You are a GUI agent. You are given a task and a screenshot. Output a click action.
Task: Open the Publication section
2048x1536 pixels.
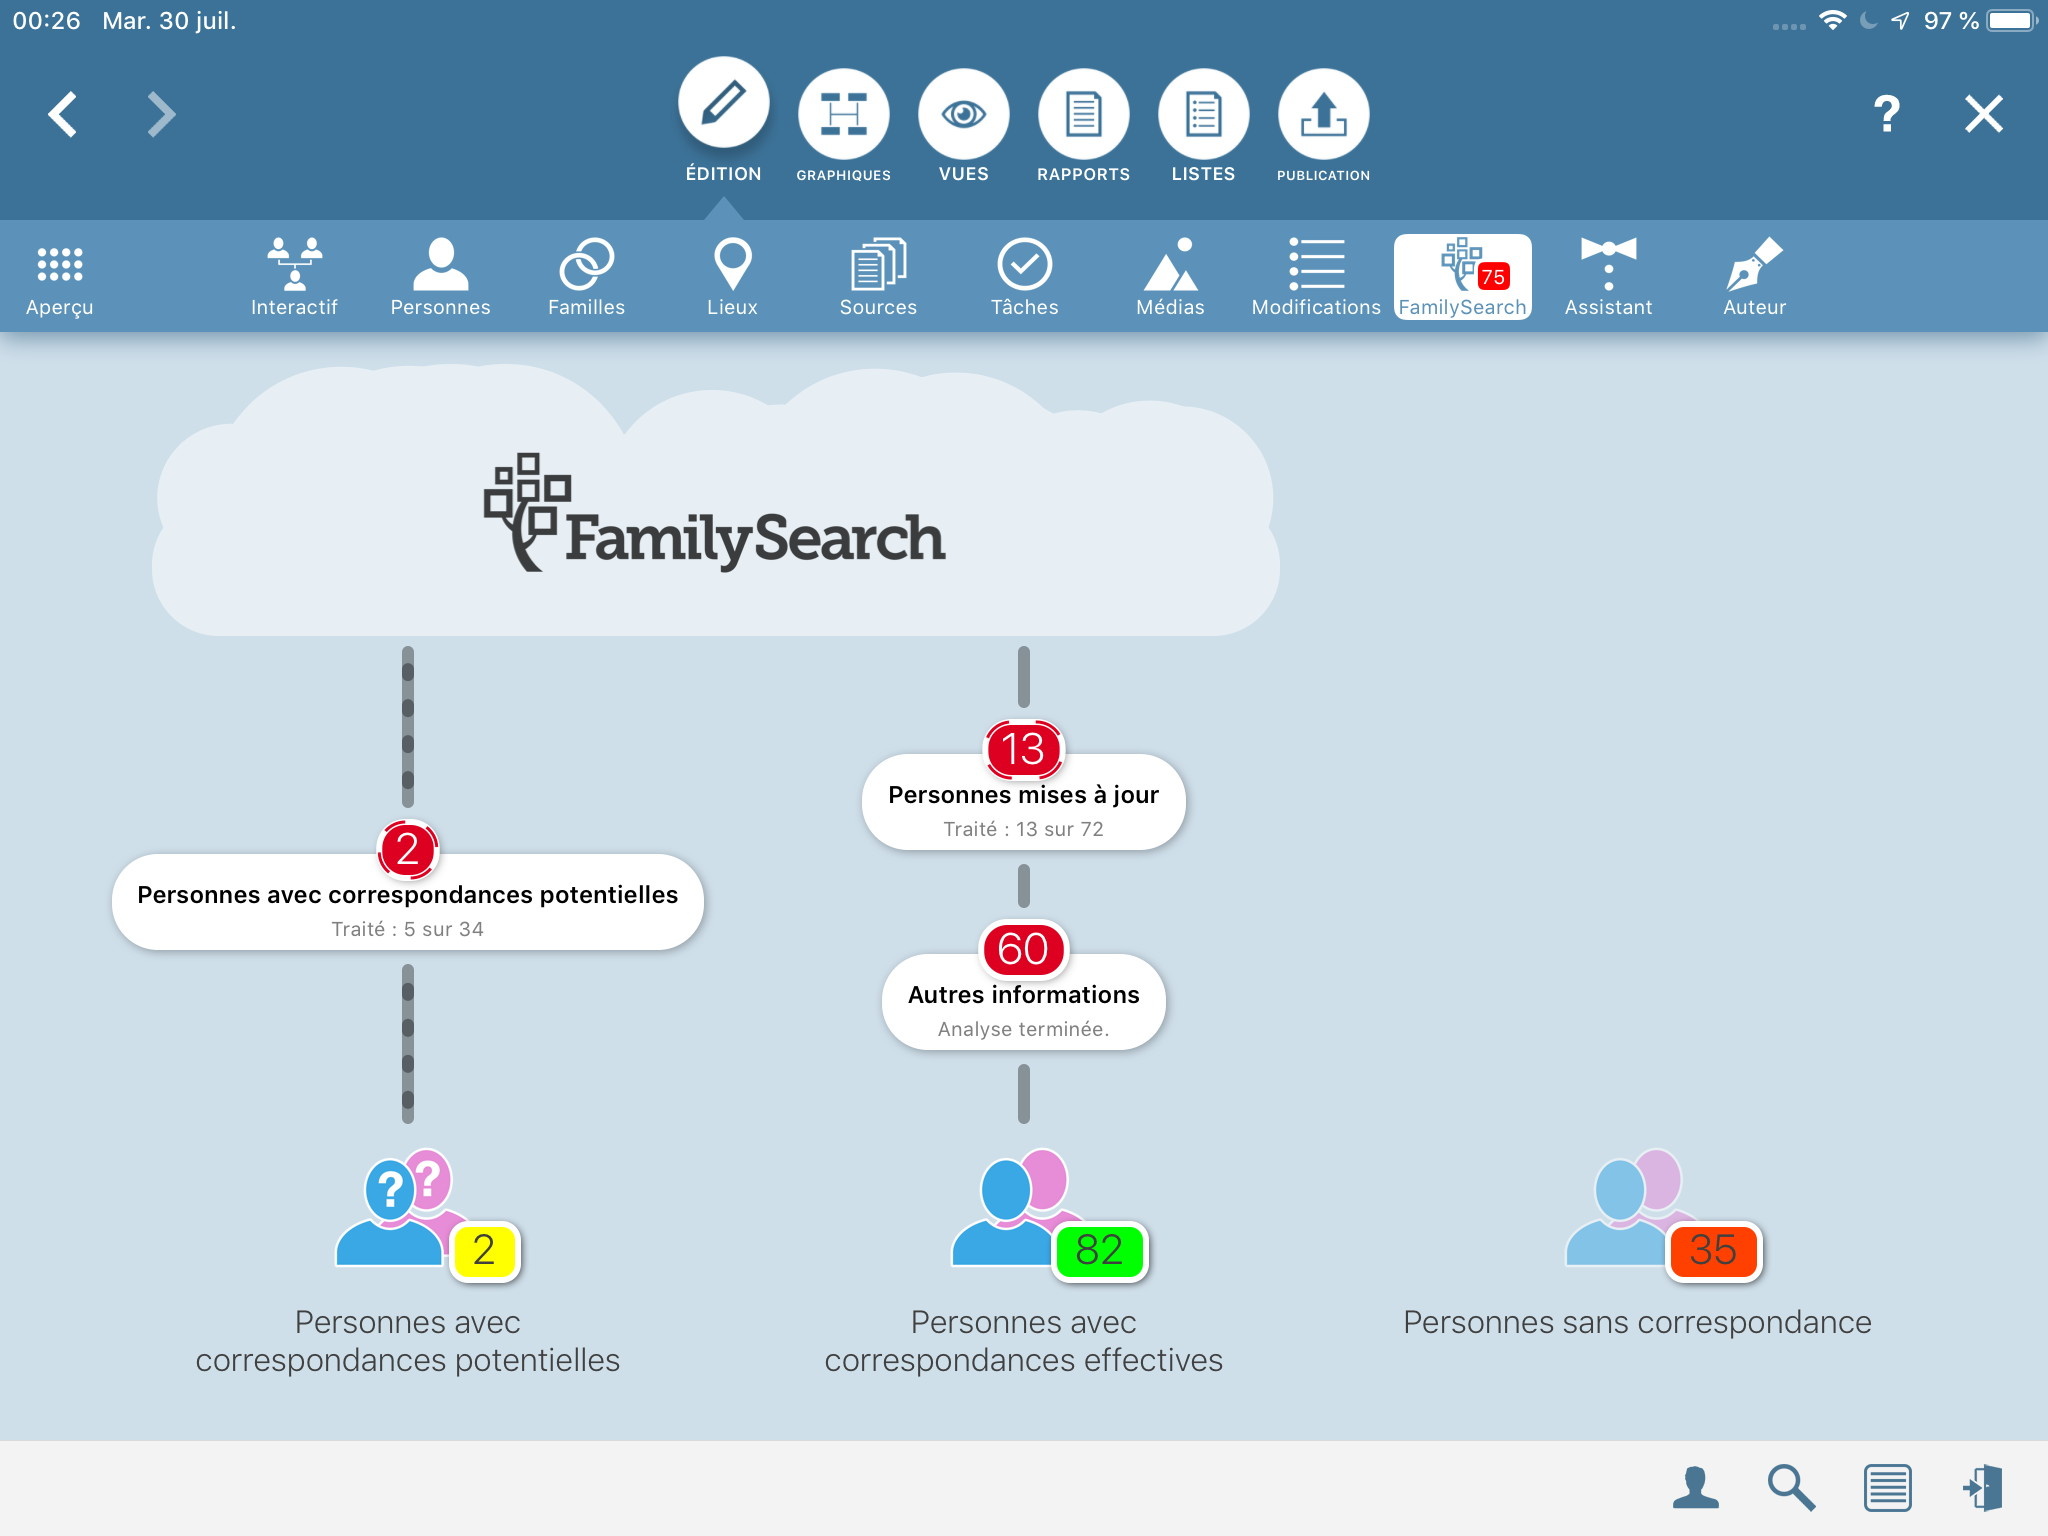(x=1323, y=126)
